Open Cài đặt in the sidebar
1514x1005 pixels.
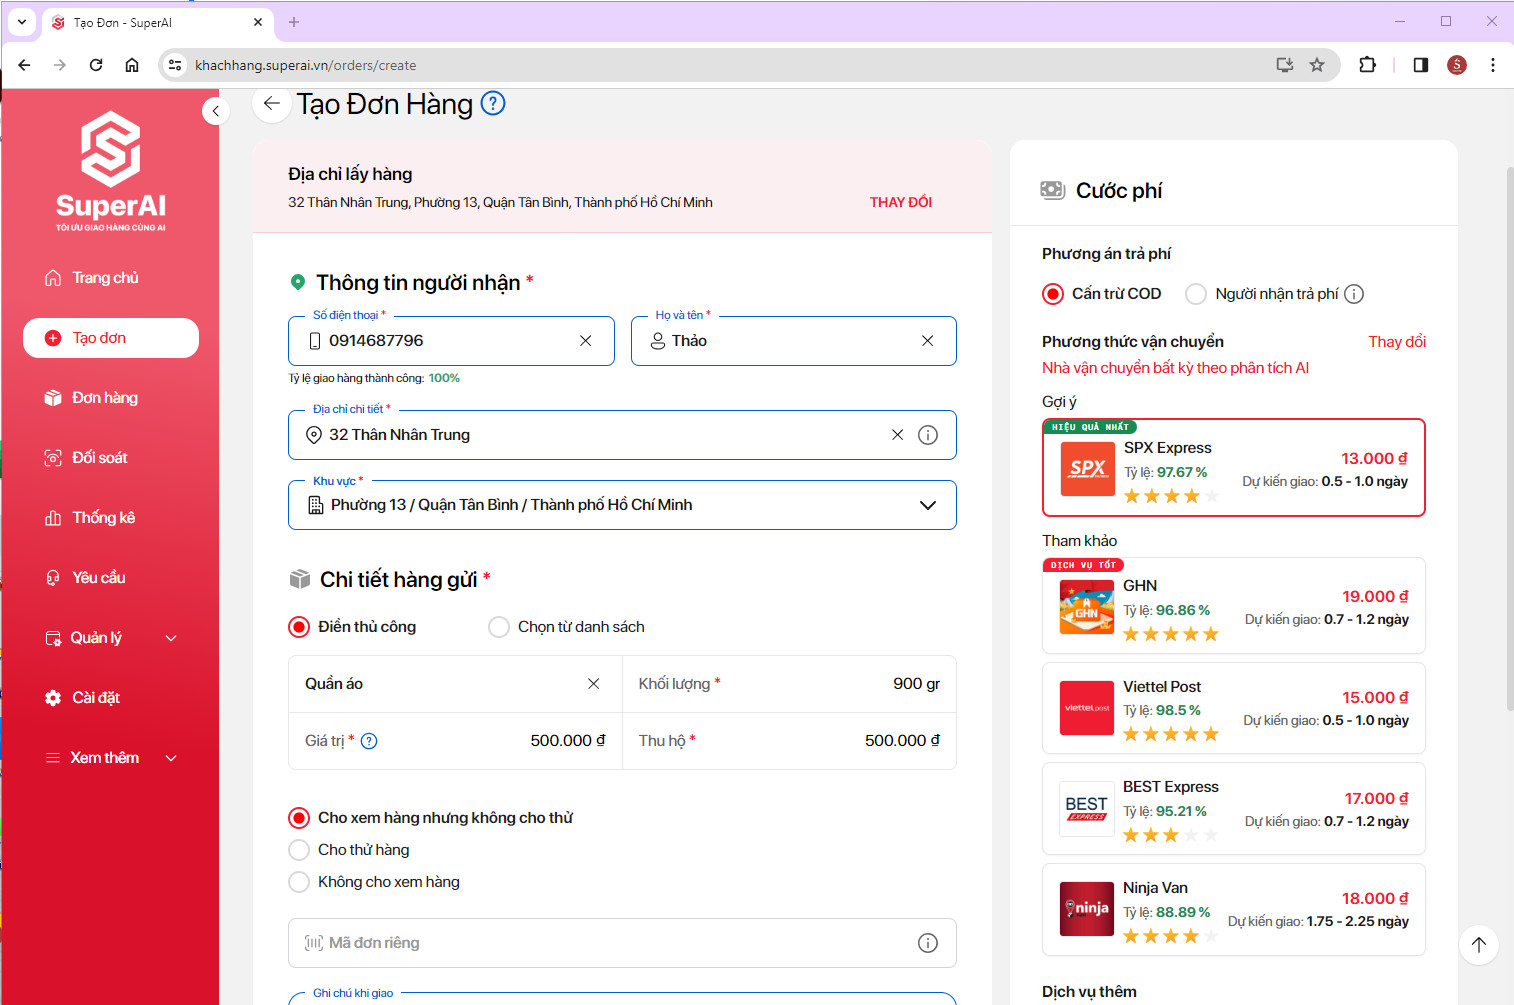[x=110, y=698]
